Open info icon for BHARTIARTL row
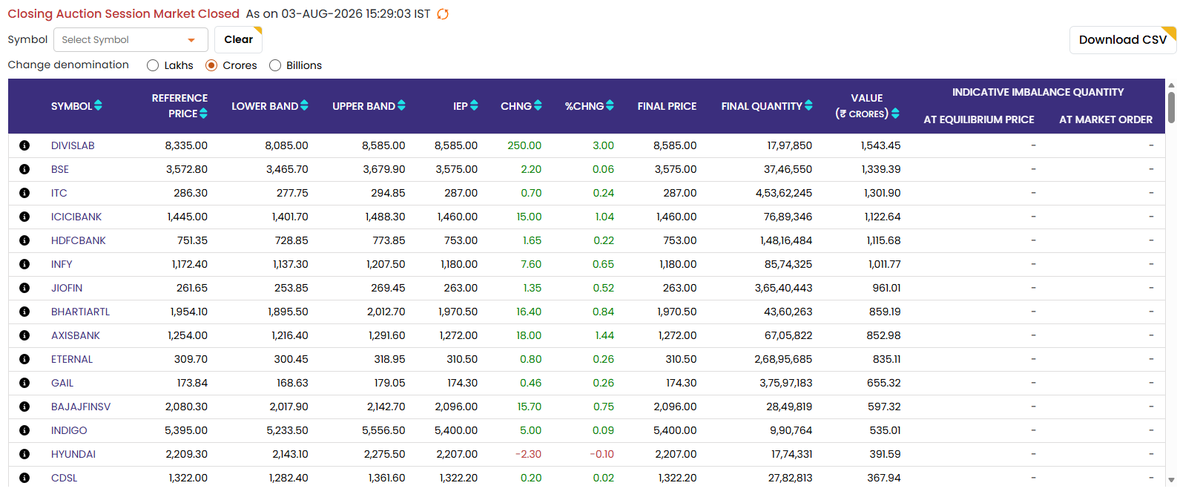 pyautogui.click(x=24, y=312)
